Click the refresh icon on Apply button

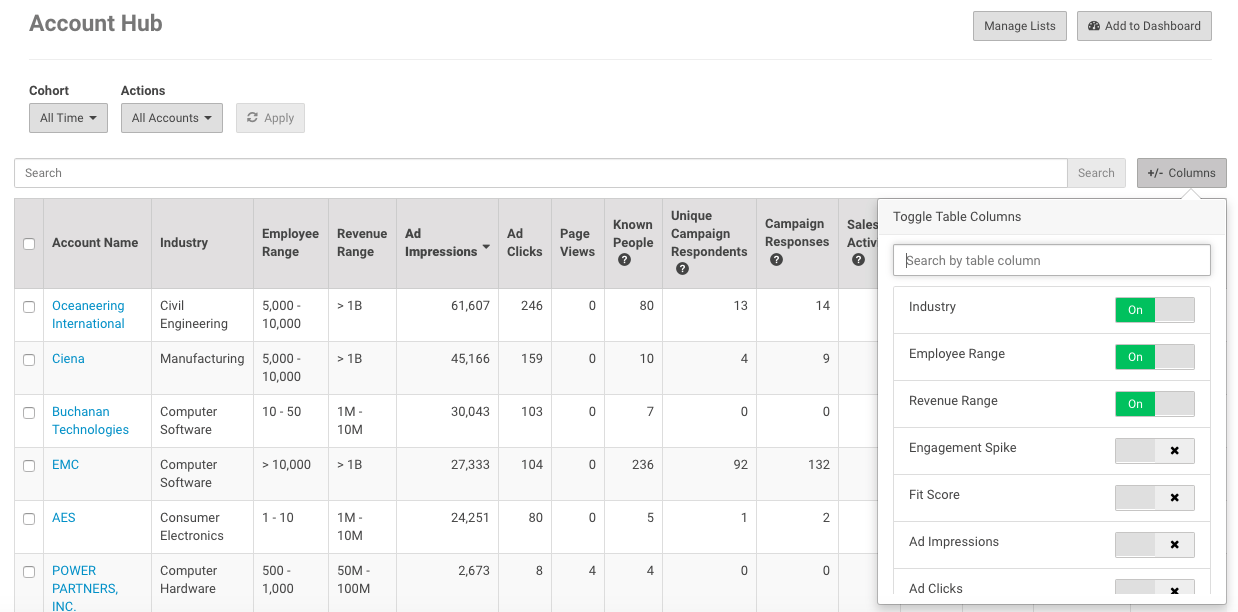(x=253, y=118)
